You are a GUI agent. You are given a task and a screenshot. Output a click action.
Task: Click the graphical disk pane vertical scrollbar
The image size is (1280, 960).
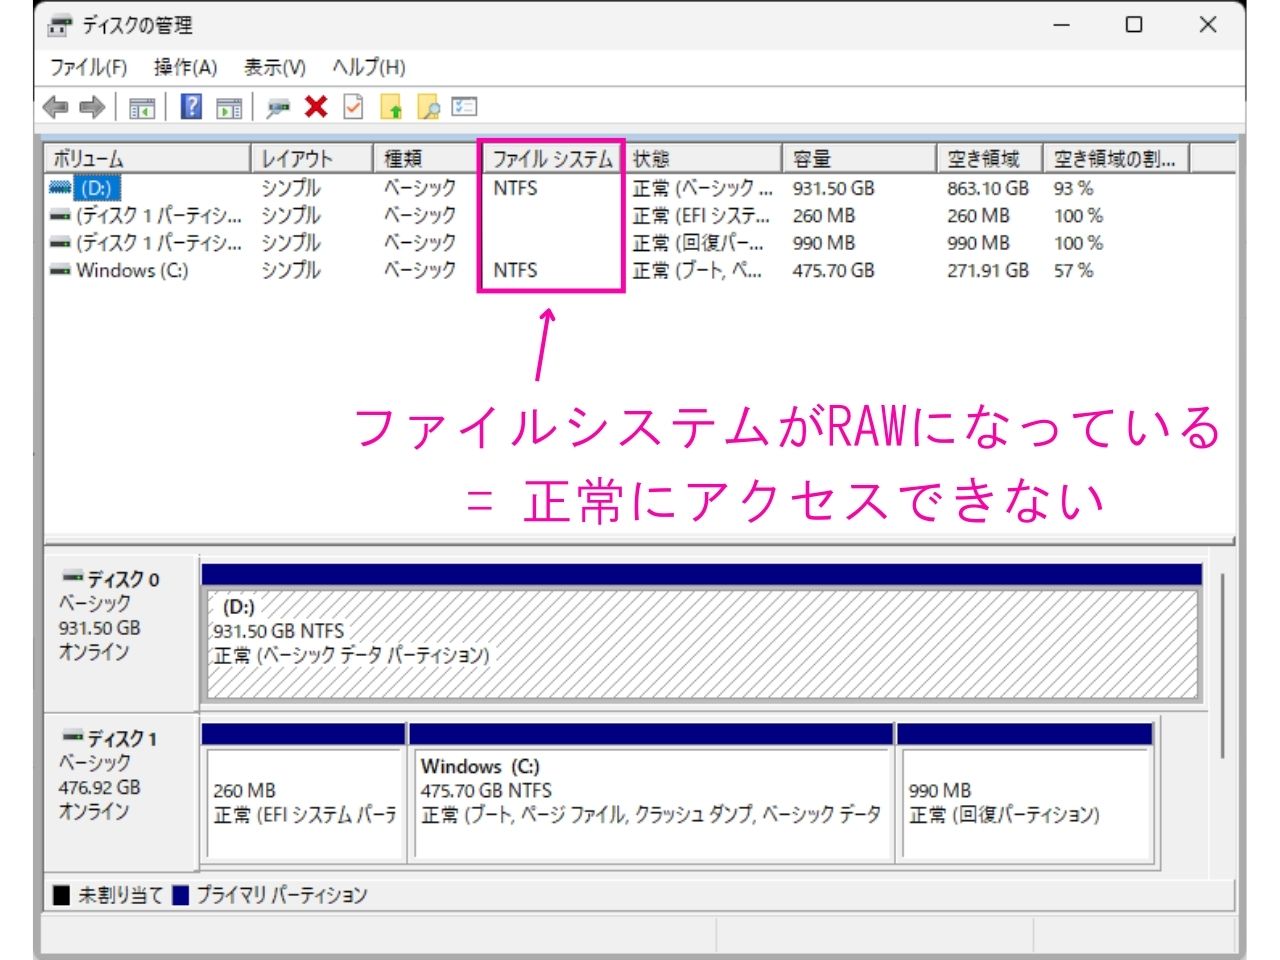click(x=1224, y=665)
